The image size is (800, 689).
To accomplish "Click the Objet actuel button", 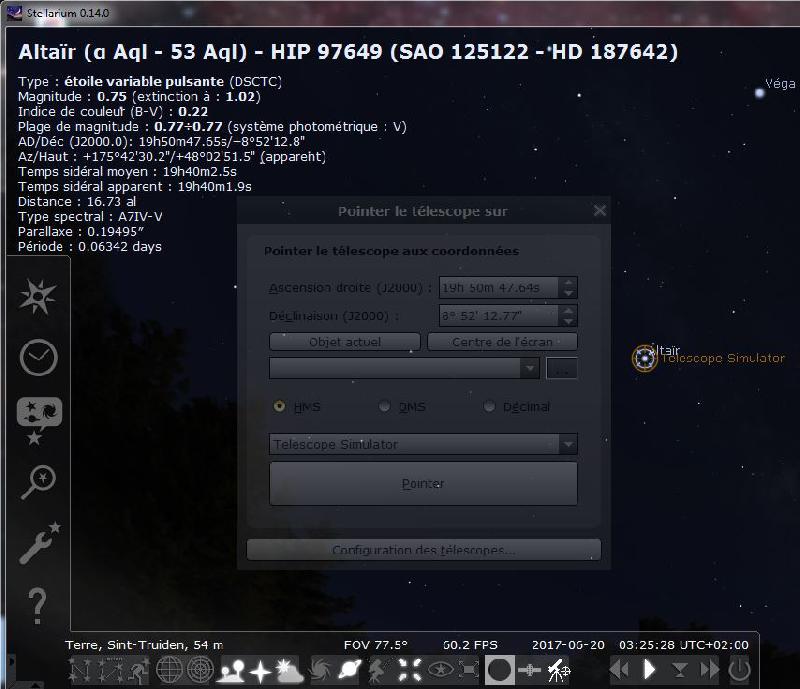I will [x=345, y=342].
